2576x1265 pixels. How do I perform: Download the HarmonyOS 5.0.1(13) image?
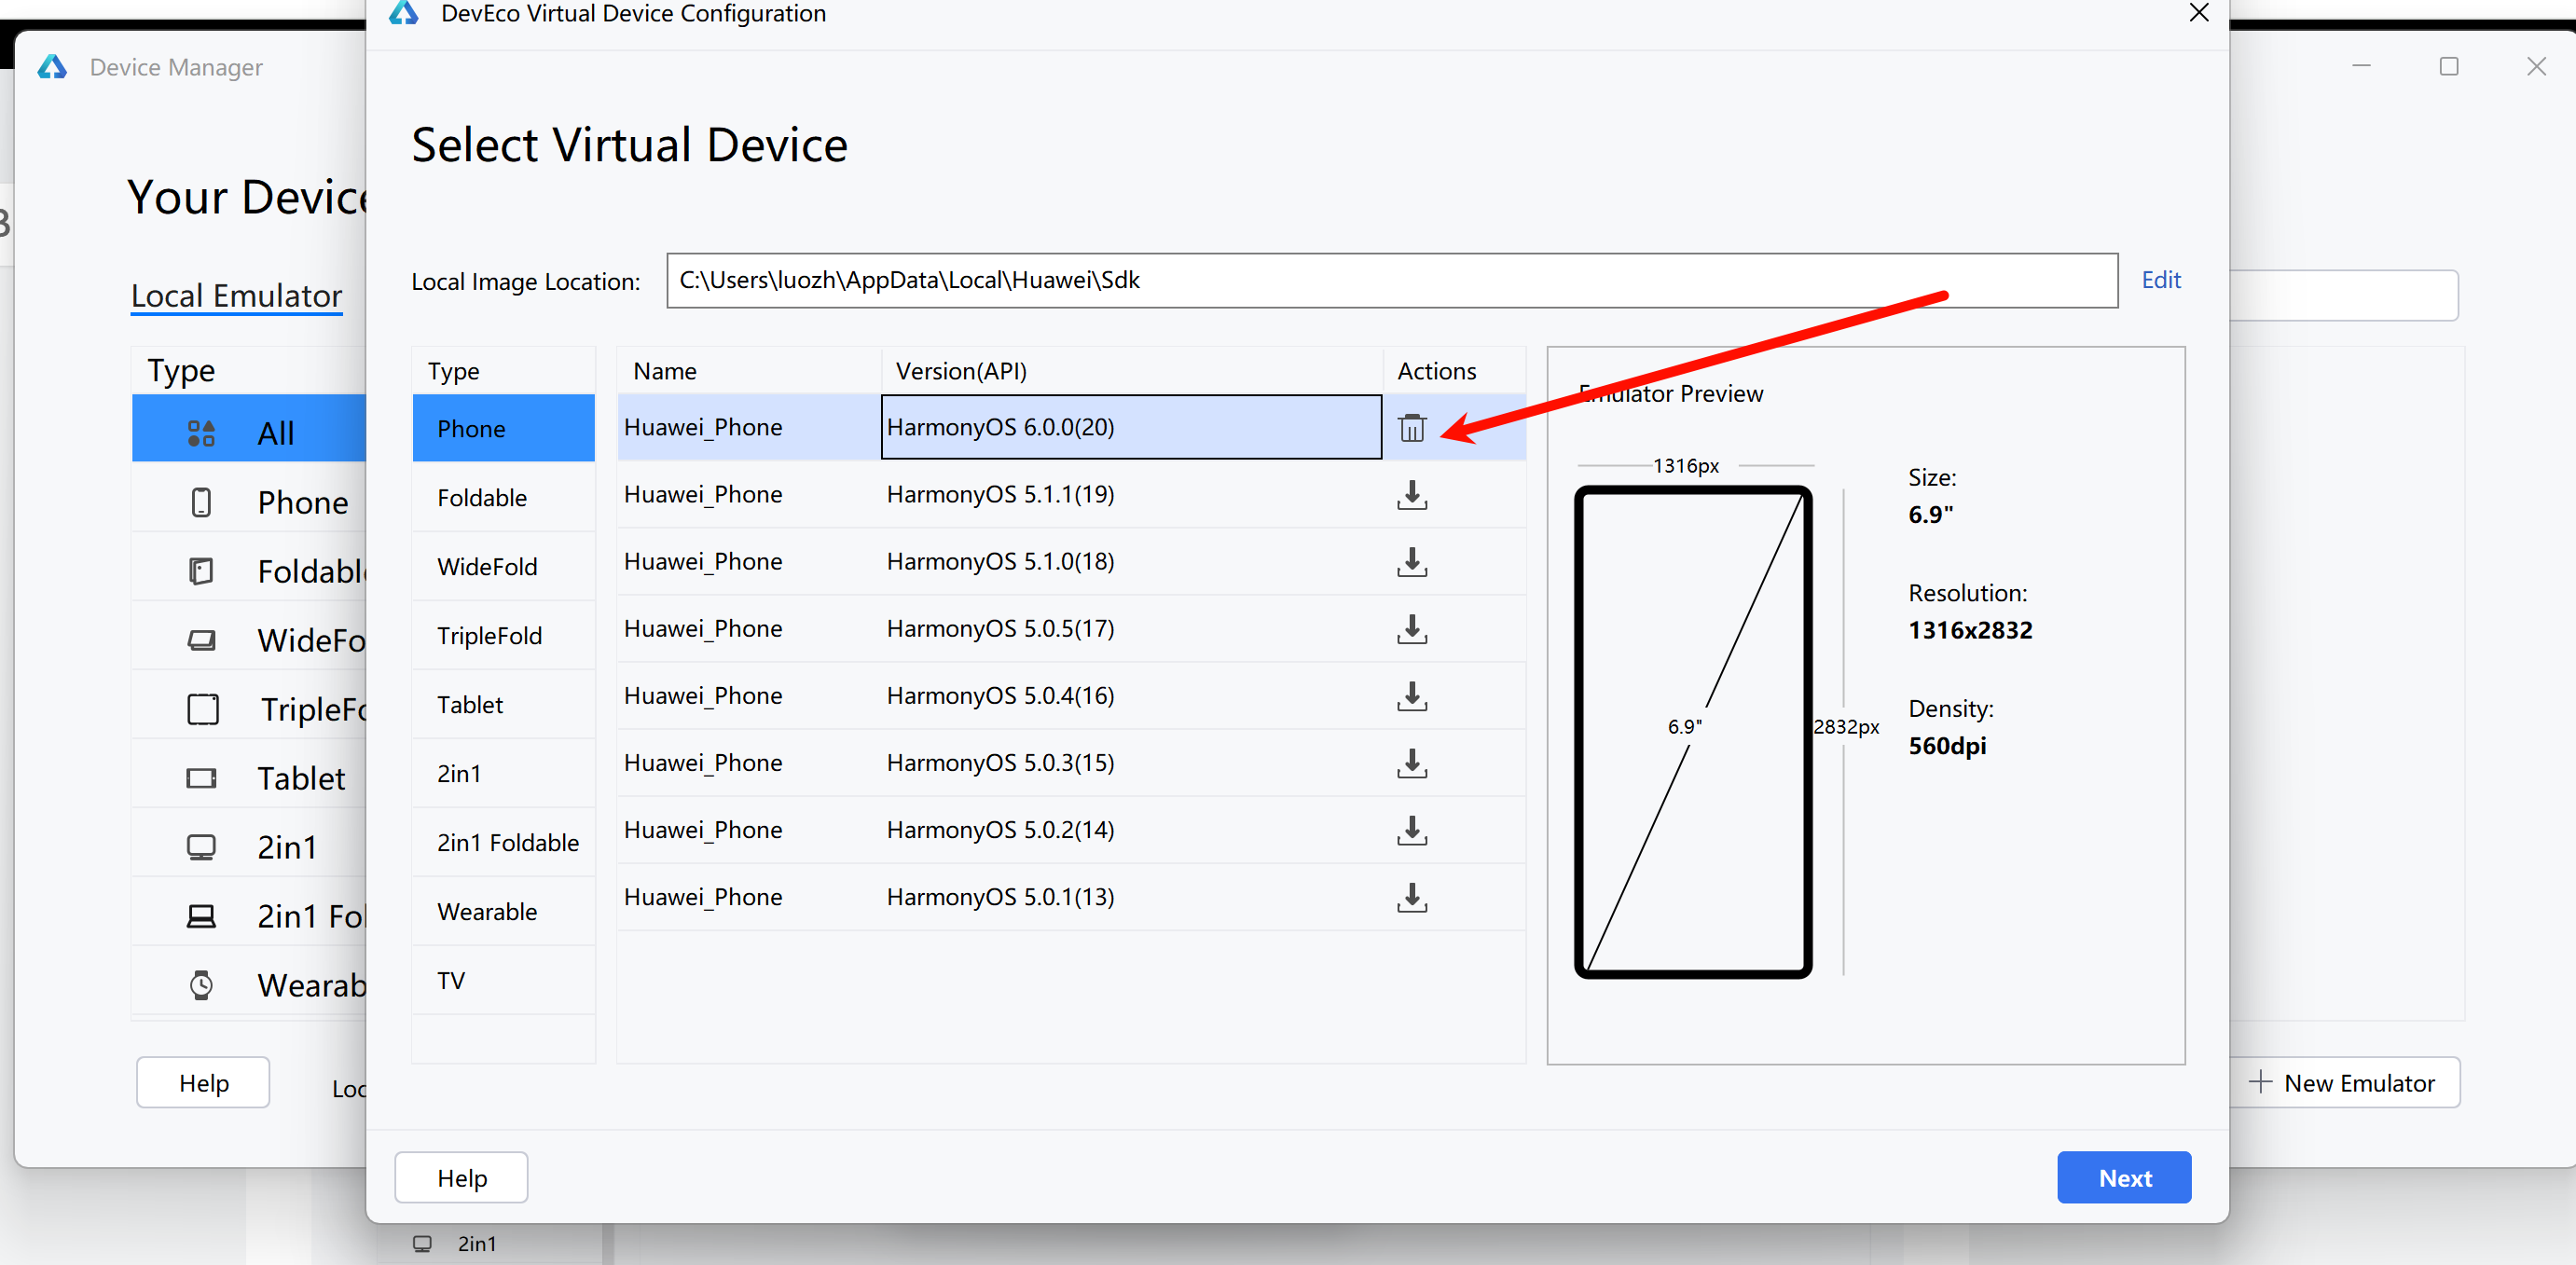(x=1411, y=897)
